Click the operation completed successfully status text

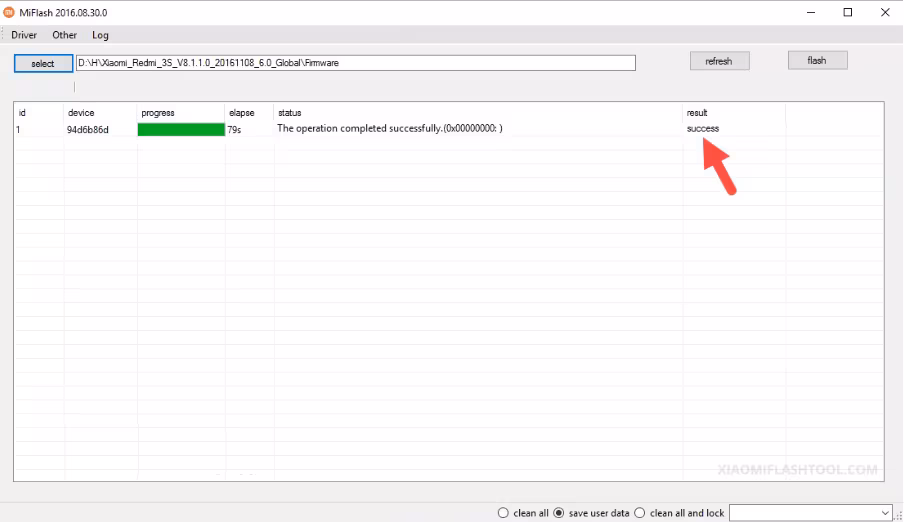(390, 129)
